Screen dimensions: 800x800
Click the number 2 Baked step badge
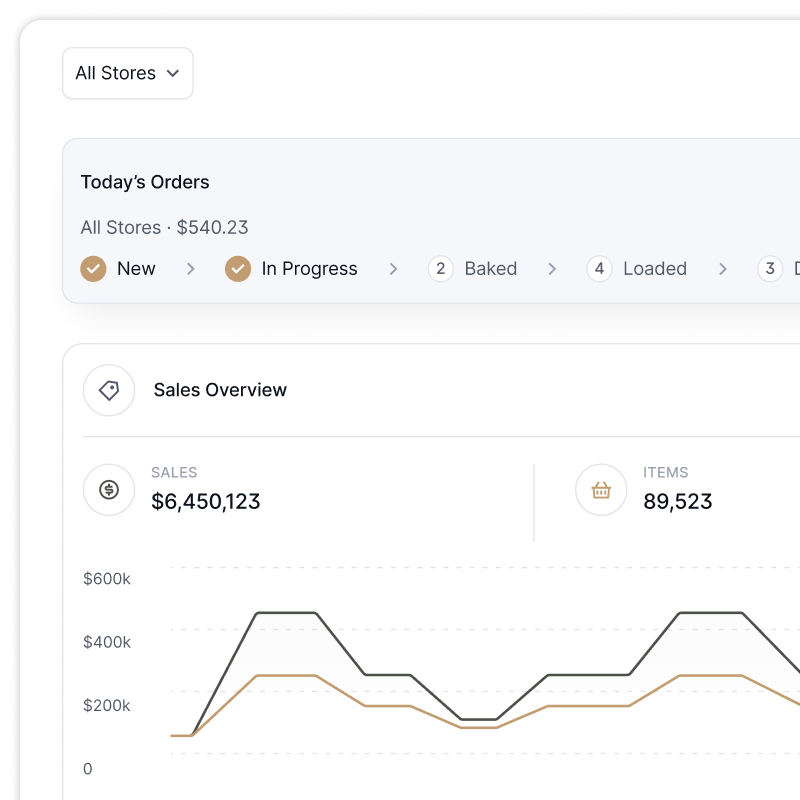coord(441,268)
